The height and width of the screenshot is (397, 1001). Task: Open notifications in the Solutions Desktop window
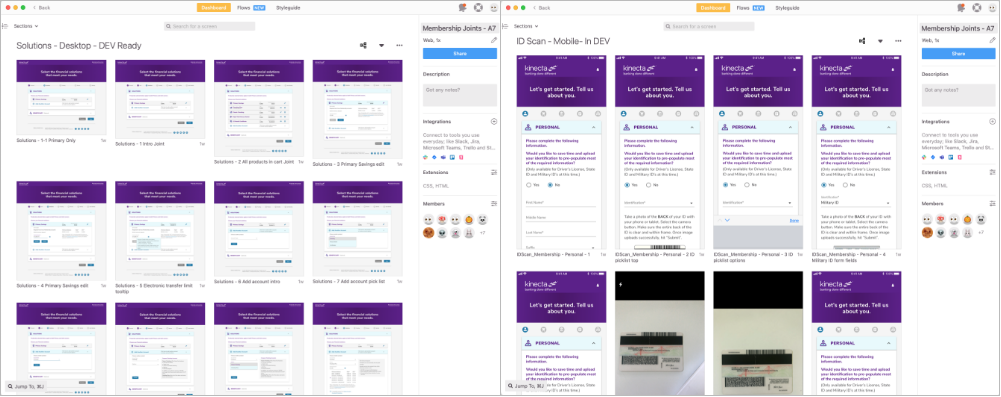click(x=463, y=8)
